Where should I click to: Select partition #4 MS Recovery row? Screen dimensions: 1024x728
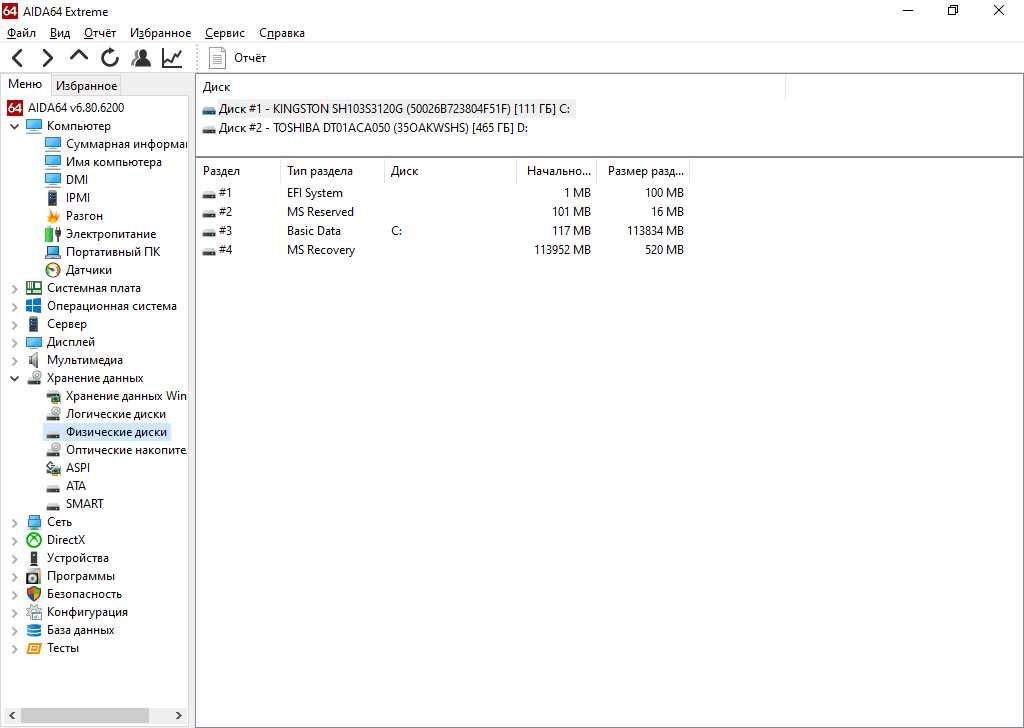coord(443,250)
